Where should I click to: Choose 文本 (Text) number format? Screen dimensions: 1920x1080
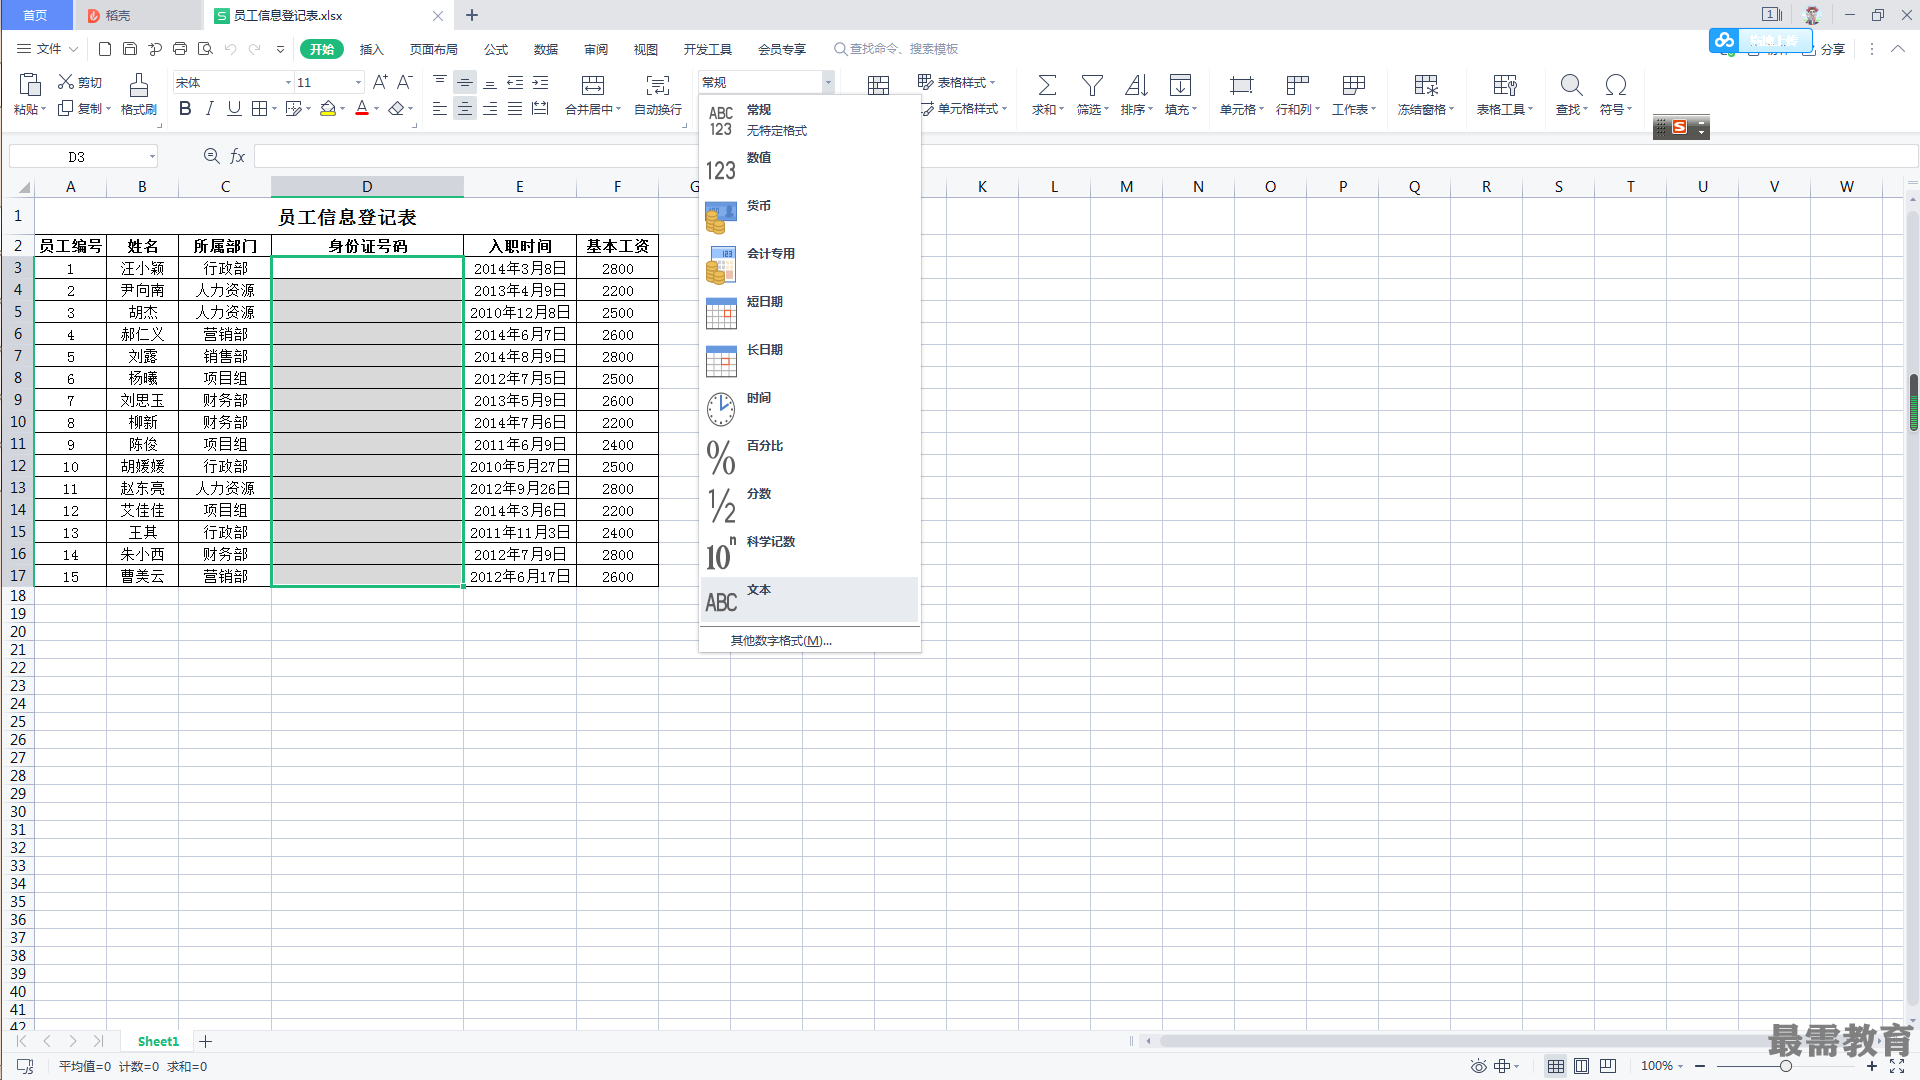[809, 600]
